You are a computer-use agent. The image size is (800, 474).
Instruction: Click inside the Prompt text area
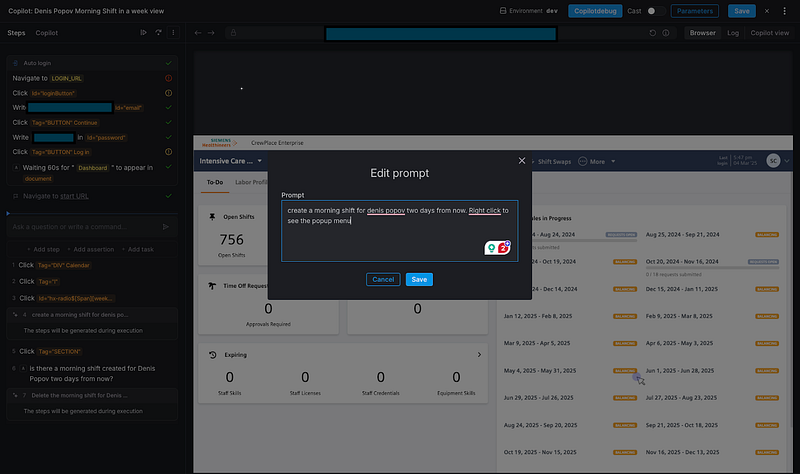click(399, 231)
